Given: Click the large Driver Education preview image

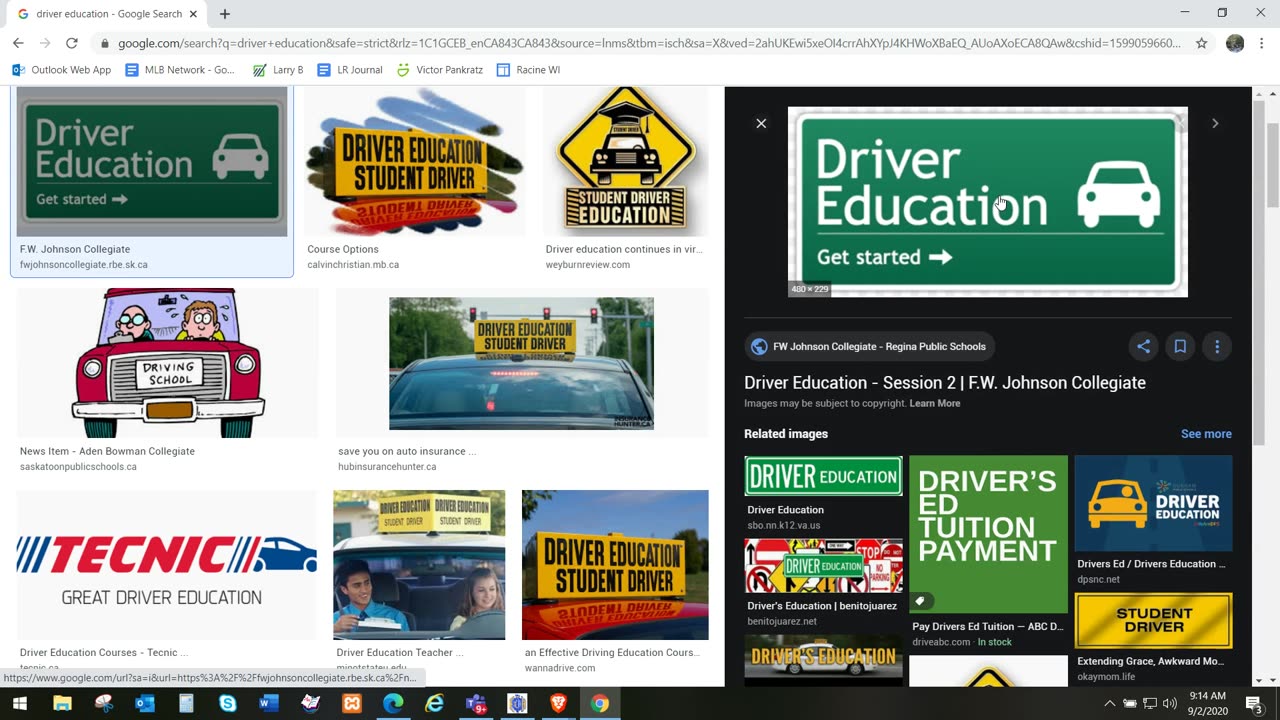Looking at the screenshot, I should point(988,202).
